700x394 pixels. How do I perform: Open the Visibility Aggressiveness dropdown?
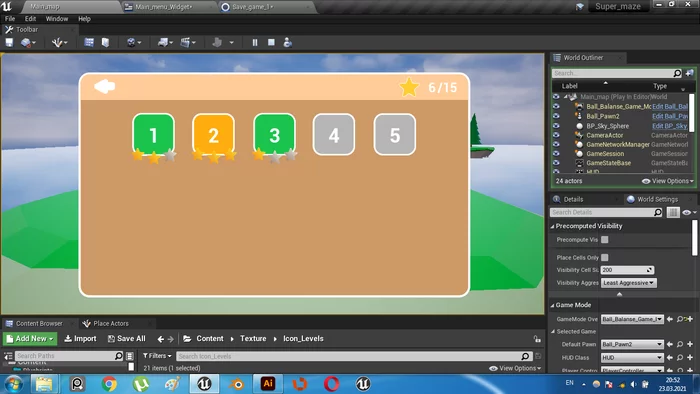click(629, 283)
